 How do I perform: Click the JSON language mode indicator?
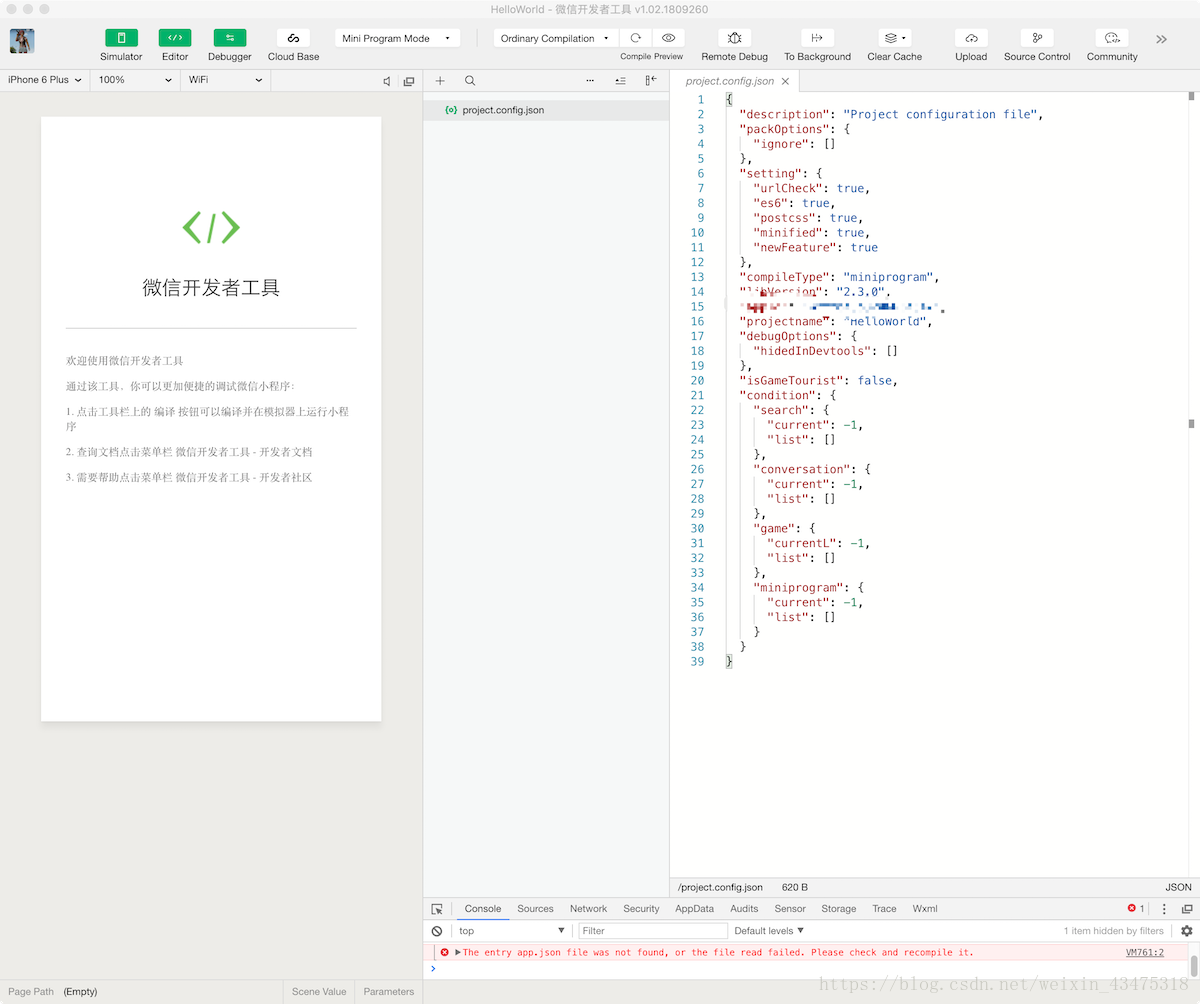point(1178,887)
